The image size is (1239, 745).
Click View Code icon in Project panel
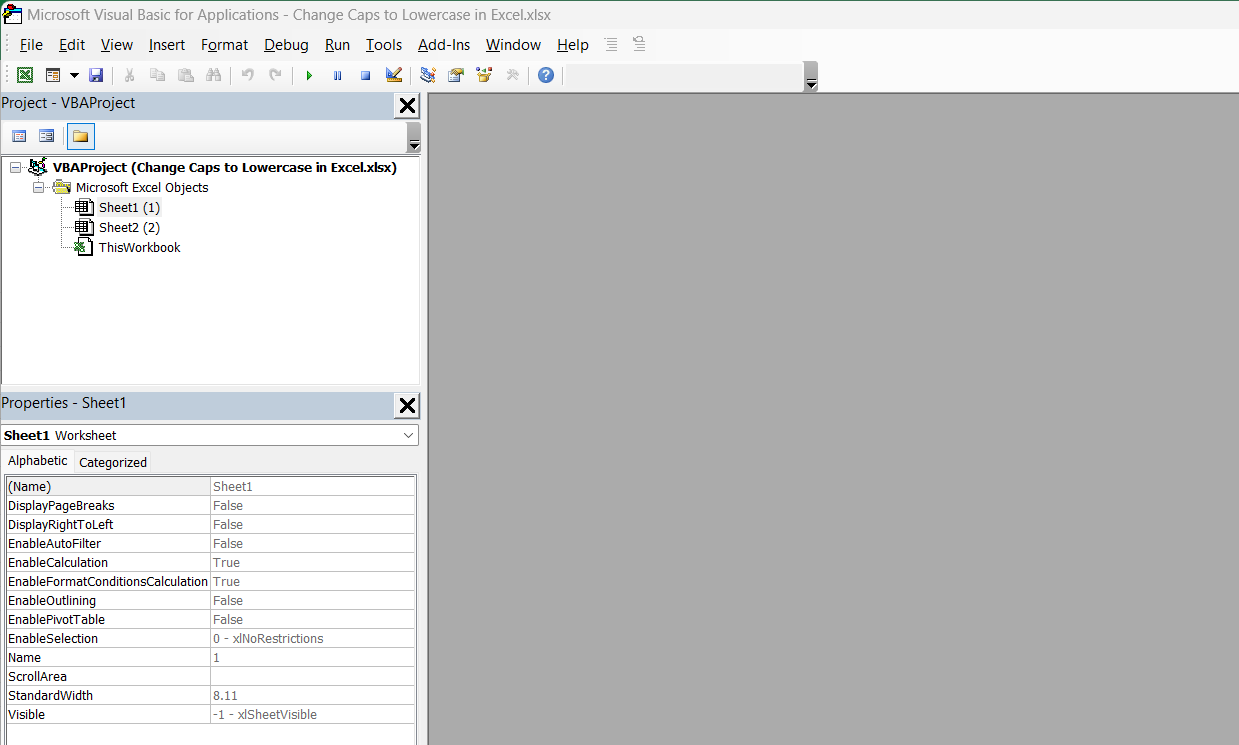(19, 136)
